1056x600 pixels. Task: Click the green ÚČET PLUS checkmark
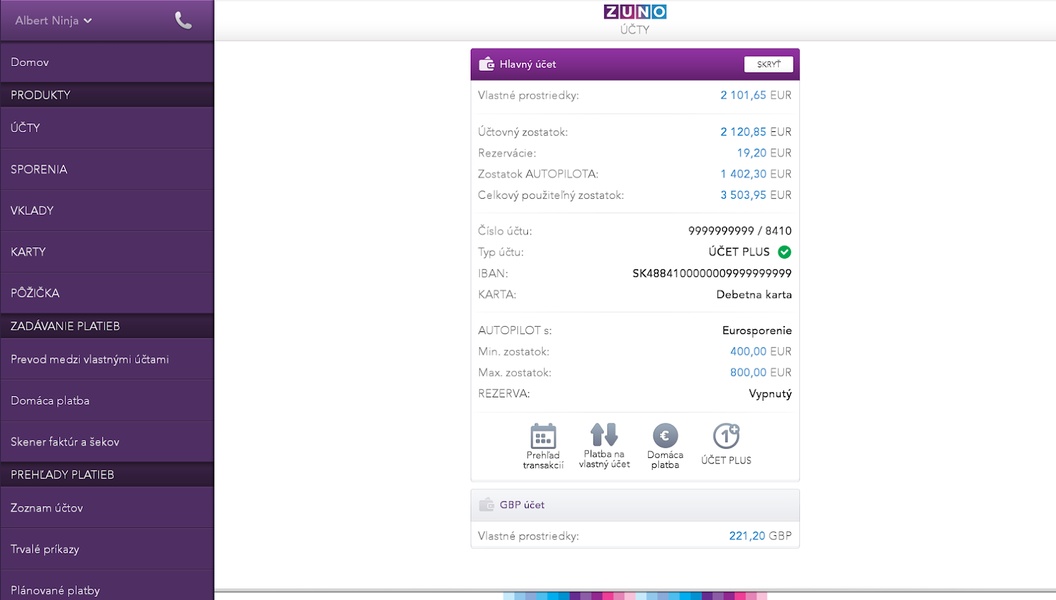785,252
